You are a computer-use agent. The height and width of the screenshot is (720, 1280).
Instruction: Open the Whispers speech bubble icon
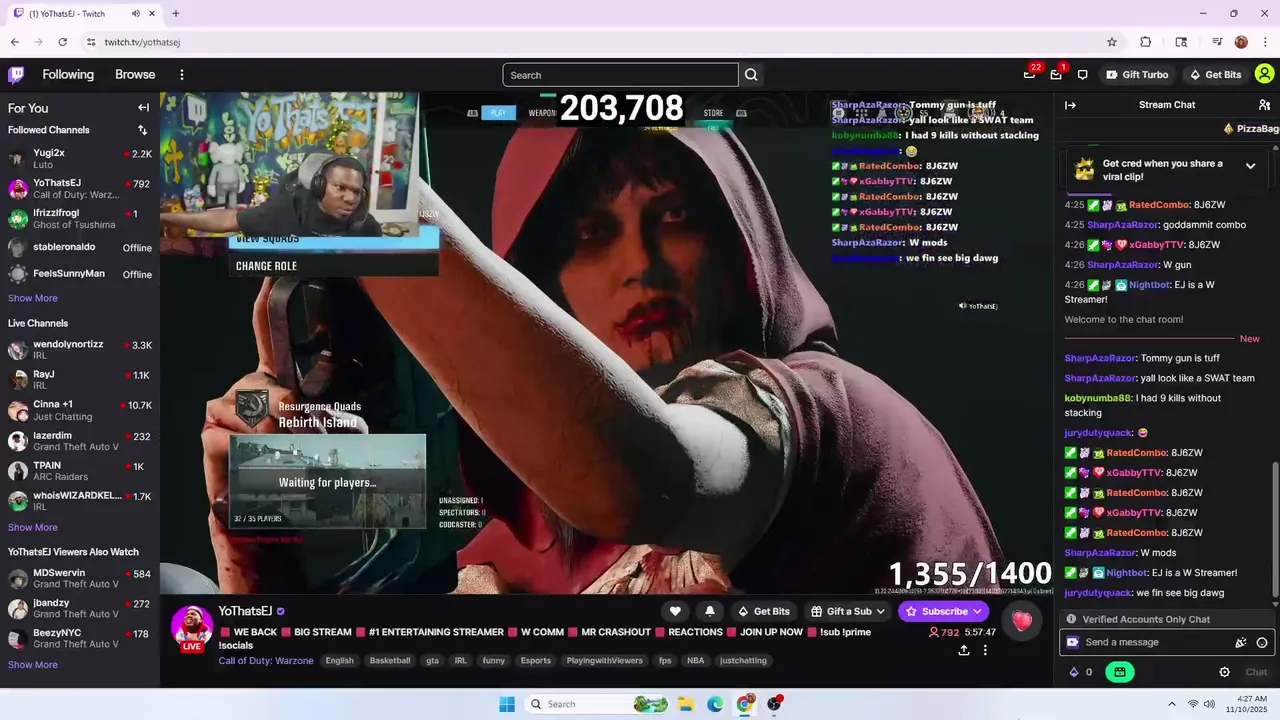point(1082,75)
